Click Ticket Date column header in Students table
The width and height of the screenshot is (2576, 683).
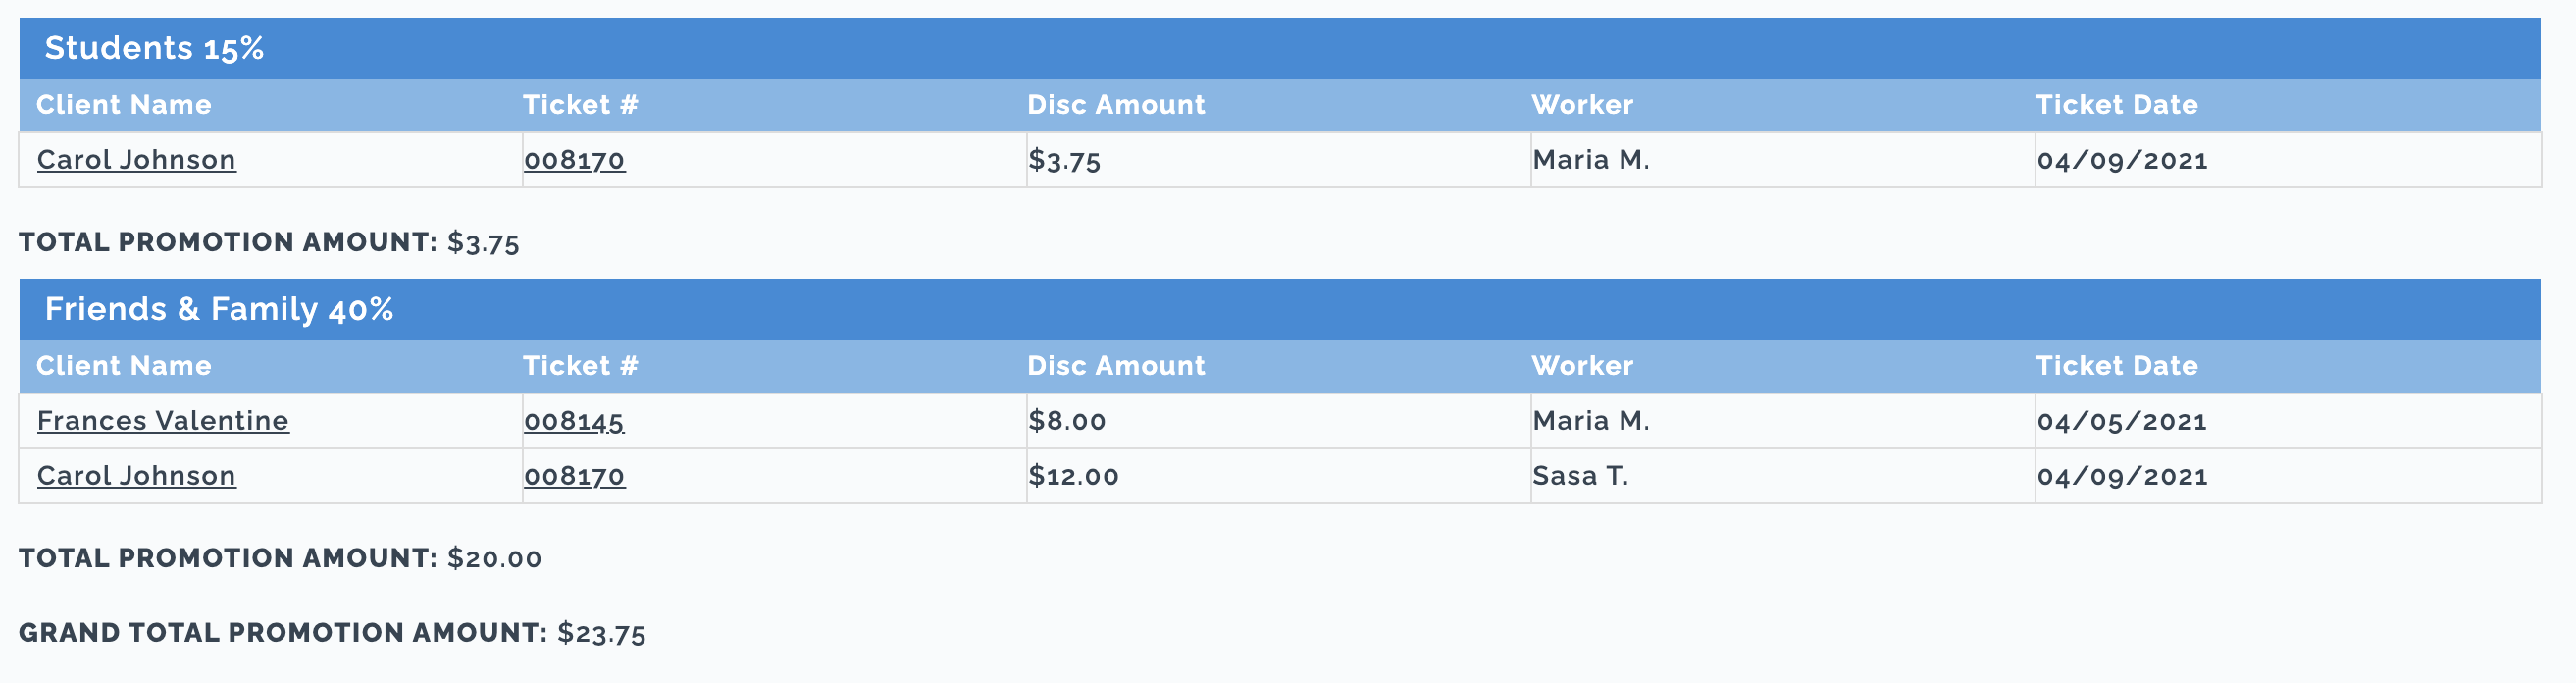tap(2117, 105)
